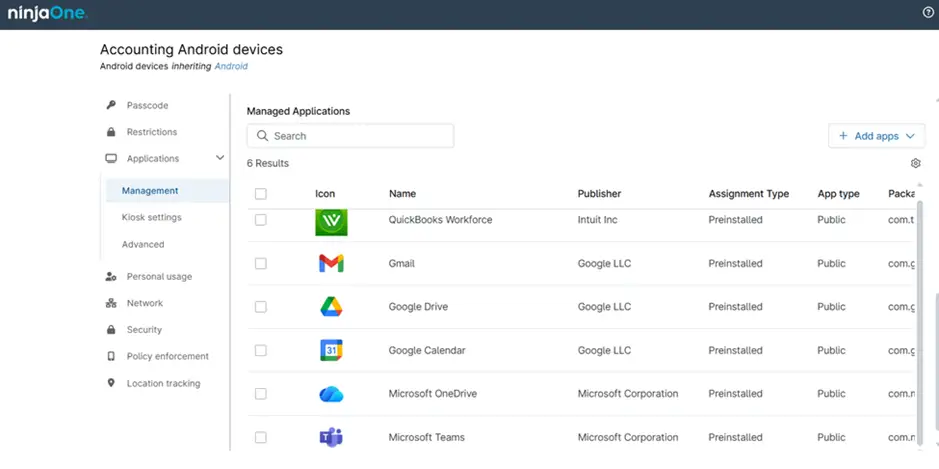Viewport: 939px width, 469px height.
Task: Sort by the Publisher column header
Action: pos(599,193)
